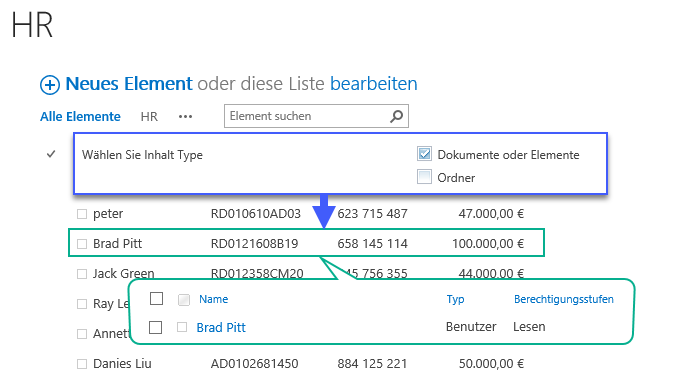Click number 623 715 487
The width and height of the screenshot is (684, 390).
click(x=372, y=214)
